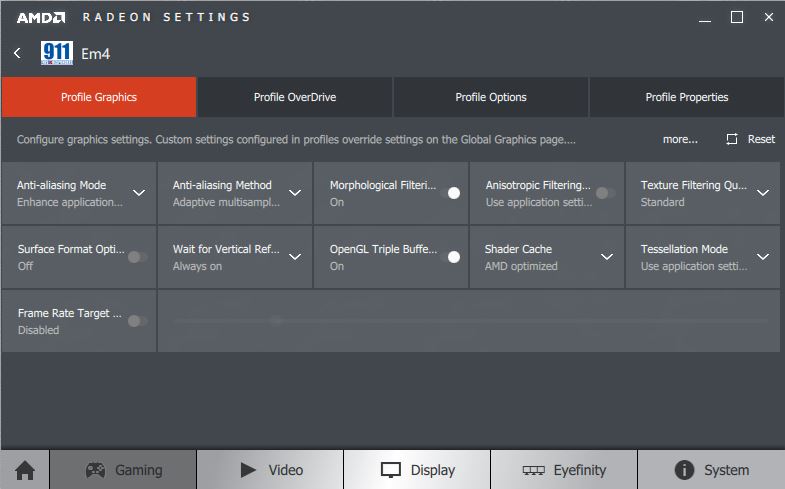This screenshot has height=489, width=785.
Task: Enable Surface Format Optimization switch
Action: click(137, 257)
